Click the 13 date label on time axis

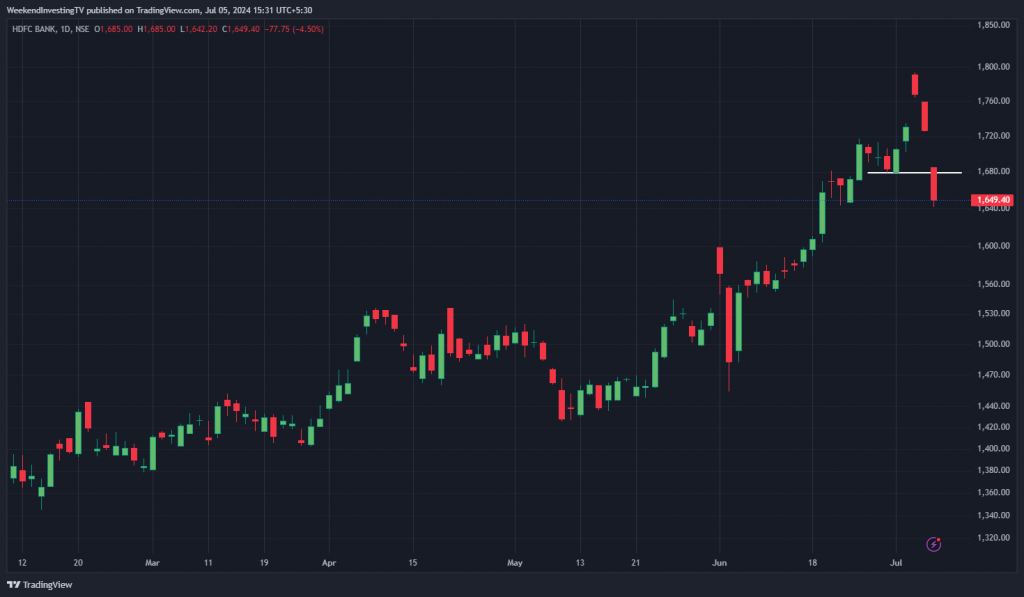click(580, 562)
